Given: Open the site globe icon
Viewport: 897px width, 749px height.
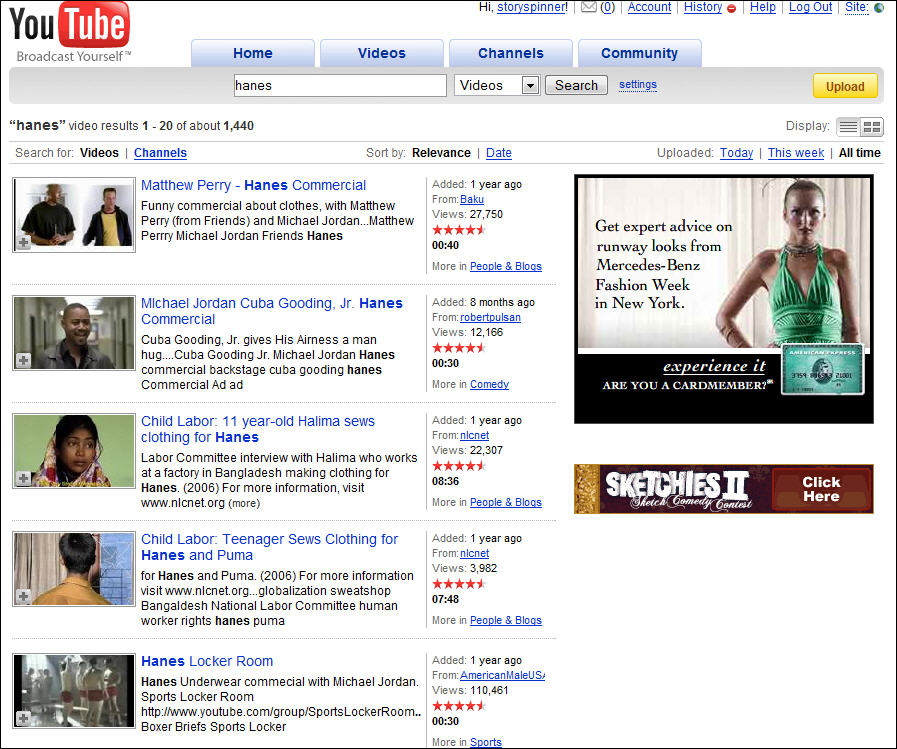Looking at the screenshot, I should click(879, 8).
